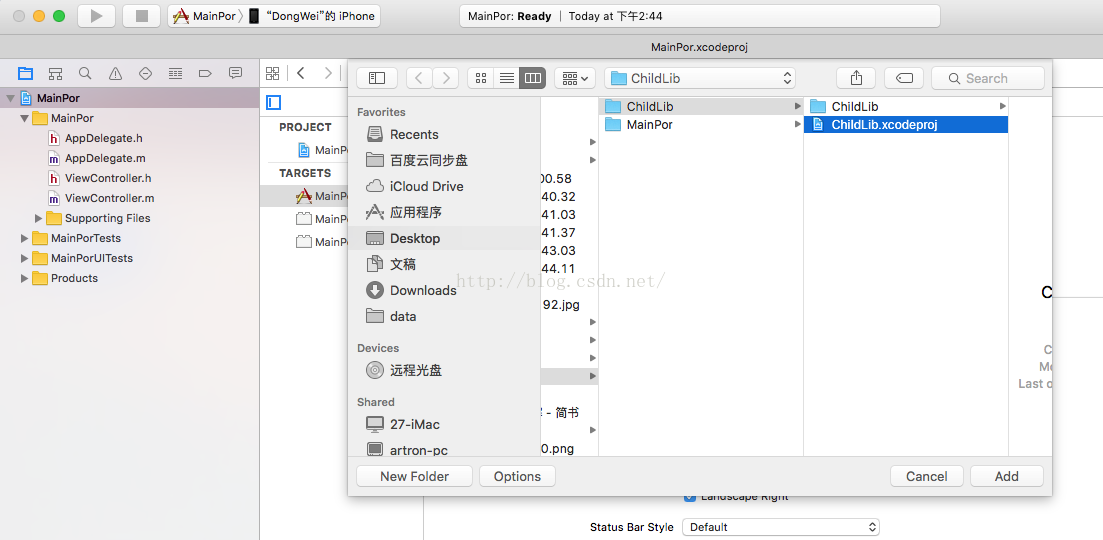Open edit tags button in dialog
The width and height of the screenshot is (1103, 540).
click(x=904, y=78)
